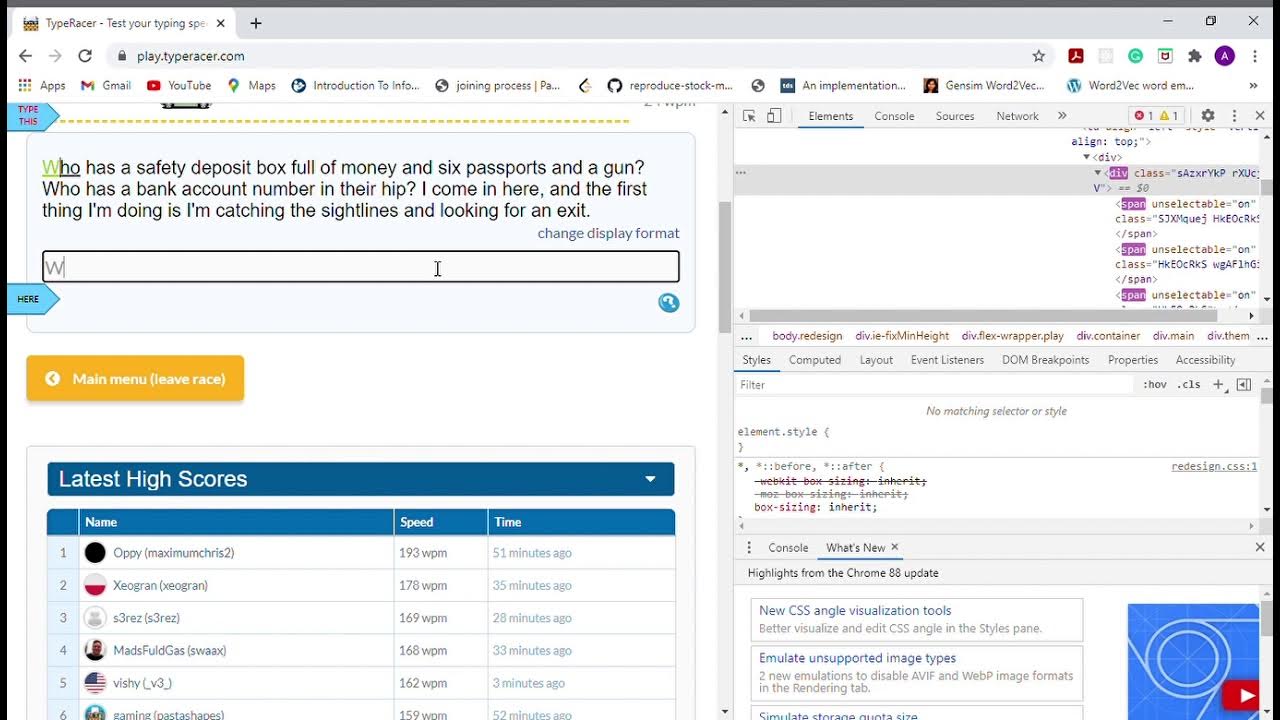
Task: Select div.flex-wrapper.play in the breadcrumb
Action: (1013, 336)
